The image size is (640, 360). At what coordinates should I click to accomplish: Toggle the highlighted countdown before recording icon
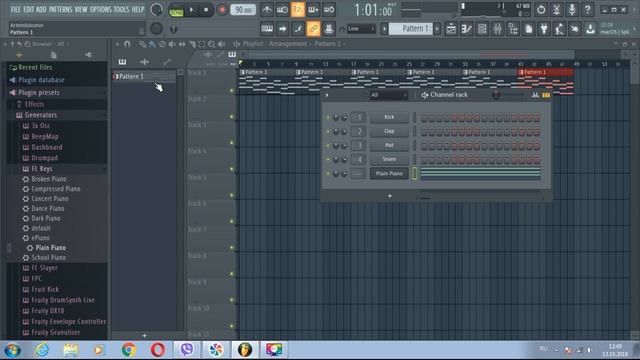(298, 10)
